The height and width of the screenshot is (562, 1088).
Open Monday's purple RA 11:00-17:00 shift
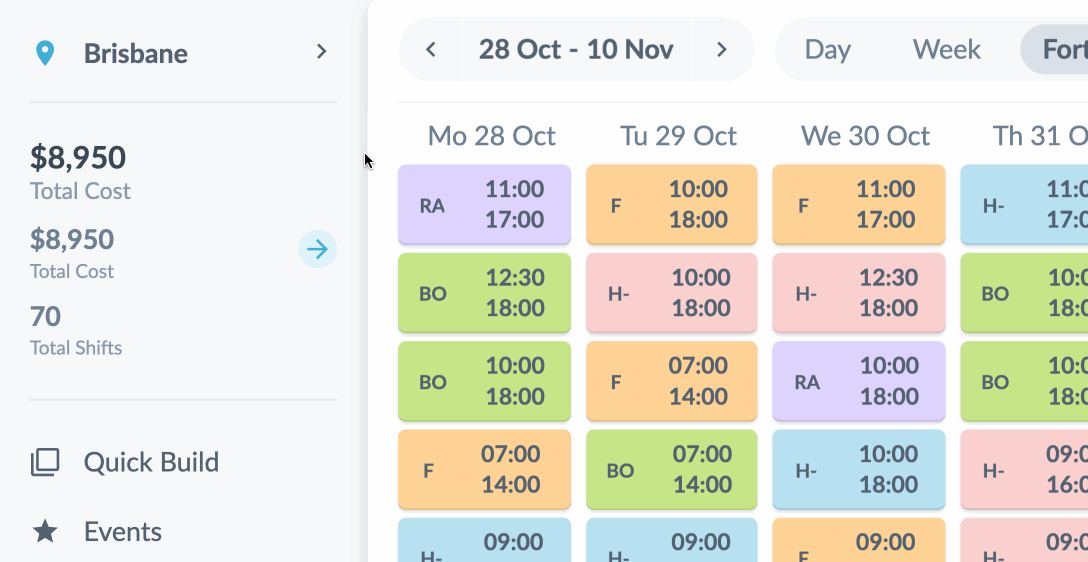[484, 205]
